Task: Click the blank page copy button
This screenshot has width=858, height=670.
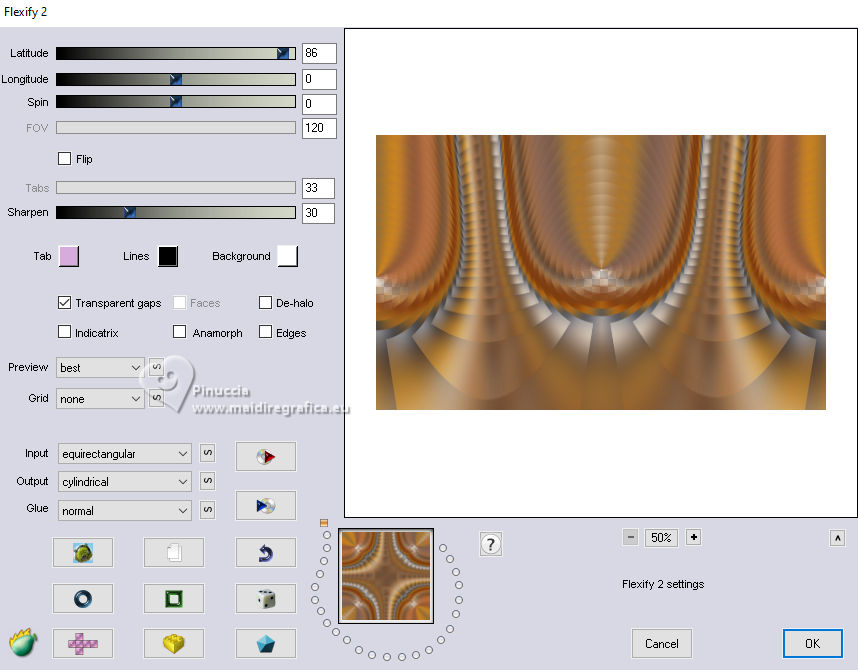Action: pyautogui.click(x=173, y=552)
